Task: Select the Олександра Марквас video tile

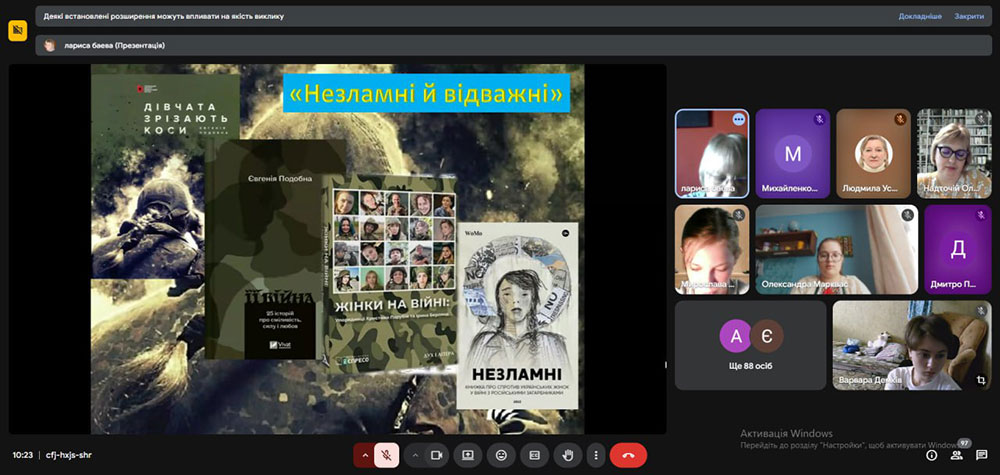Action: click(837, 249)
